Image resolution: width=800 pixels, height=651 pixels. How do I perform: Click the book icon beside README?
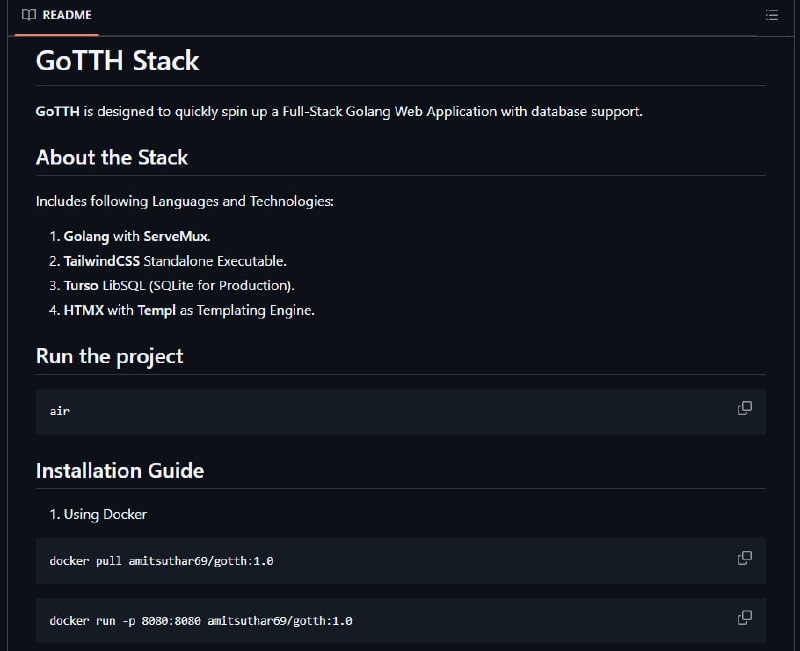(29, 15)
